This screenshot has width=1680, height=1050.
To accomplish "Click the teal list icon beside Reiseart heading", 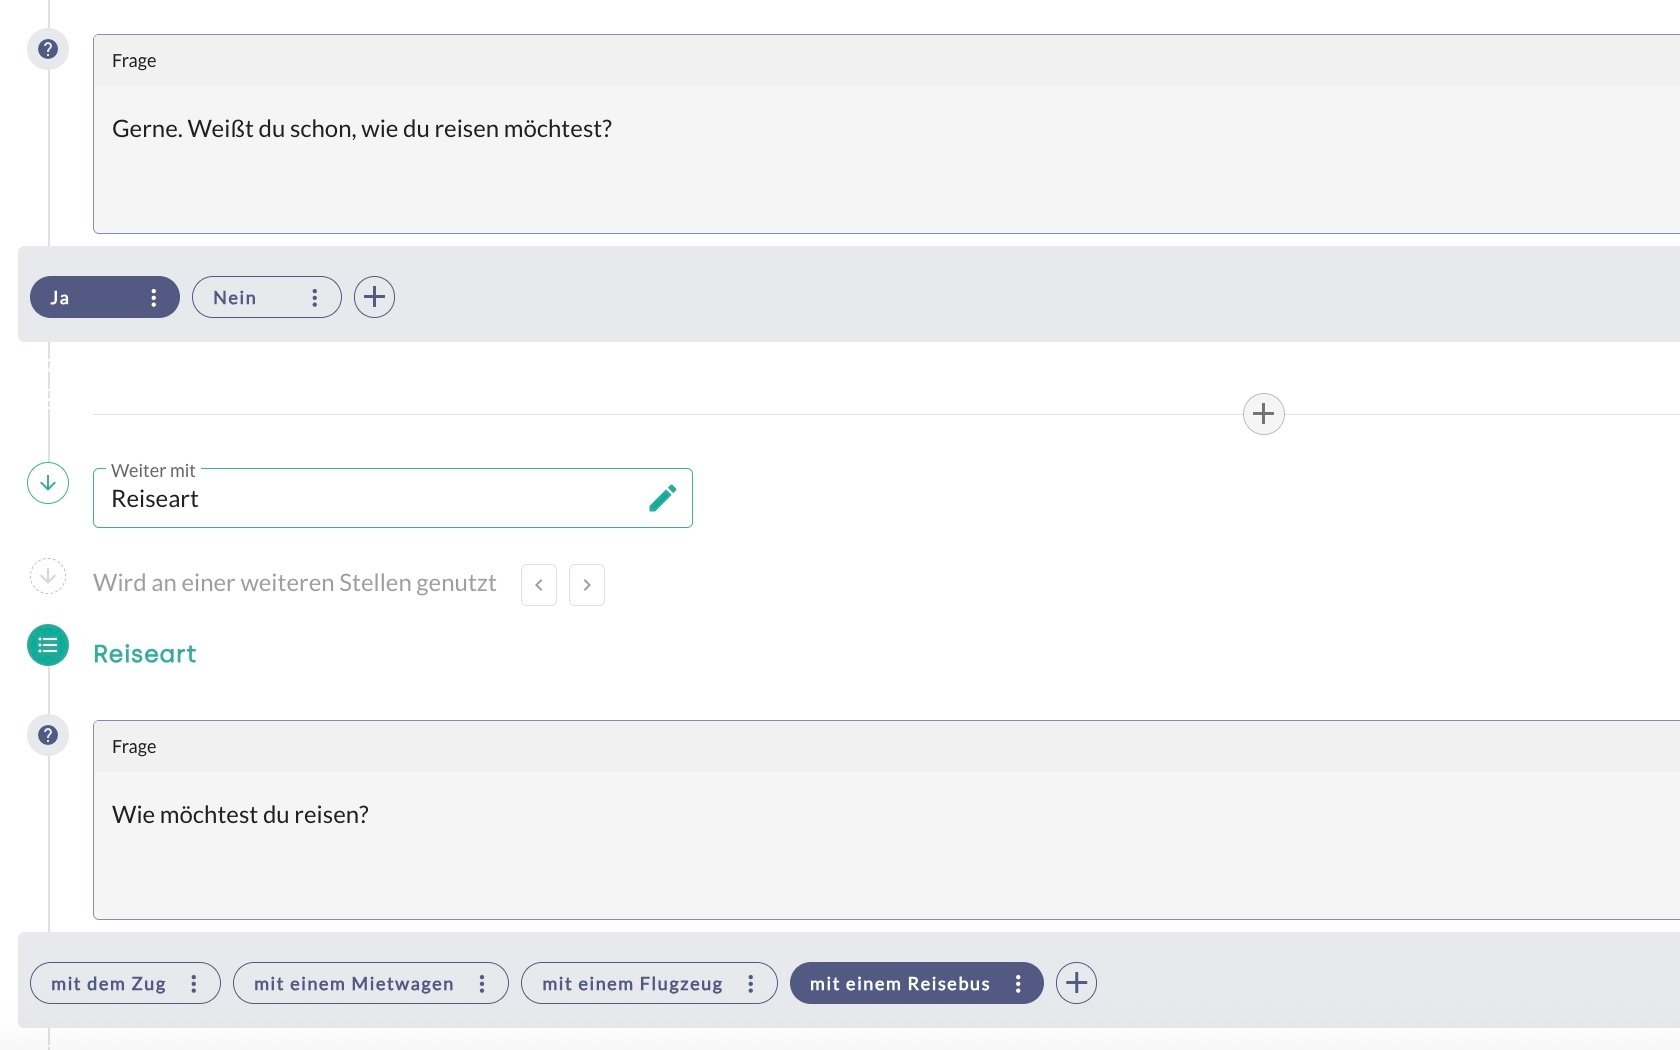I will pos(48,646).
